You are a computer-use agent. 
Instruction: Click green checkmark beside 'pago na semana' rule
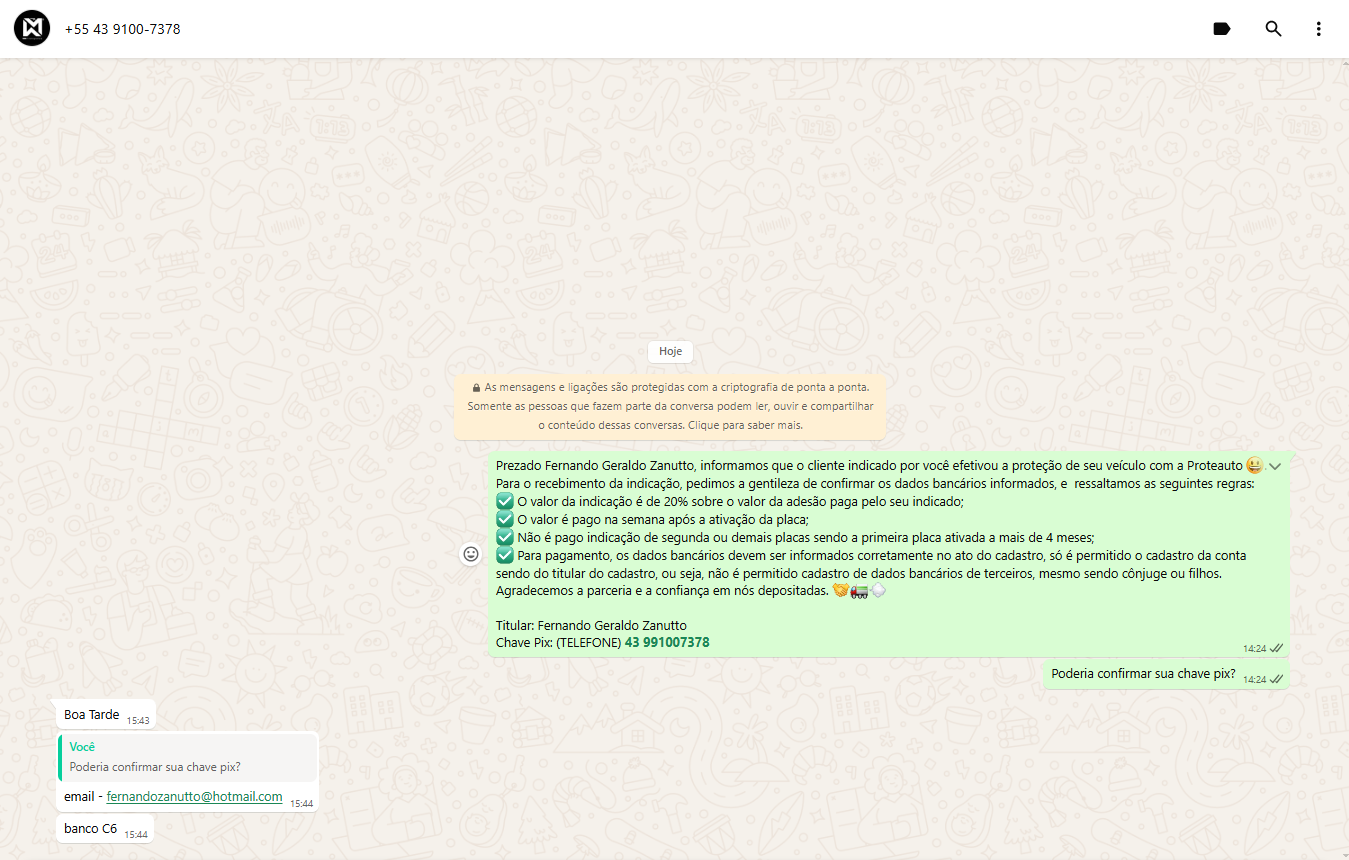pos(505,519)
